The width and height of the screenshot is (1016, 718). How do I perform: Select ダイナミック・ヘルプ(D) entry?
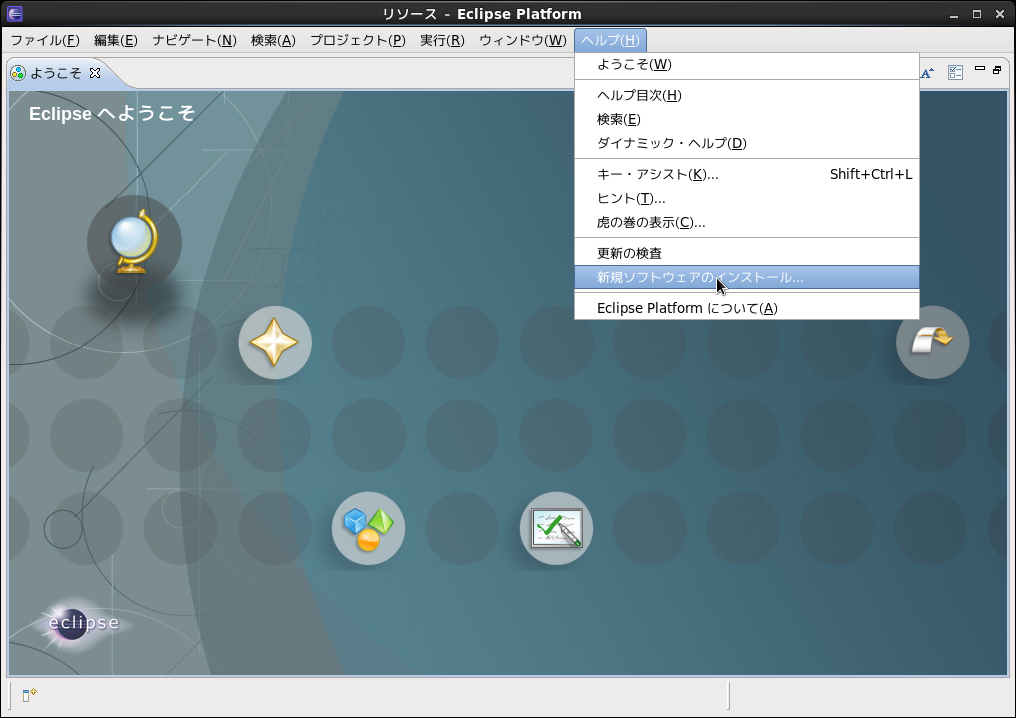click(746, 143)
